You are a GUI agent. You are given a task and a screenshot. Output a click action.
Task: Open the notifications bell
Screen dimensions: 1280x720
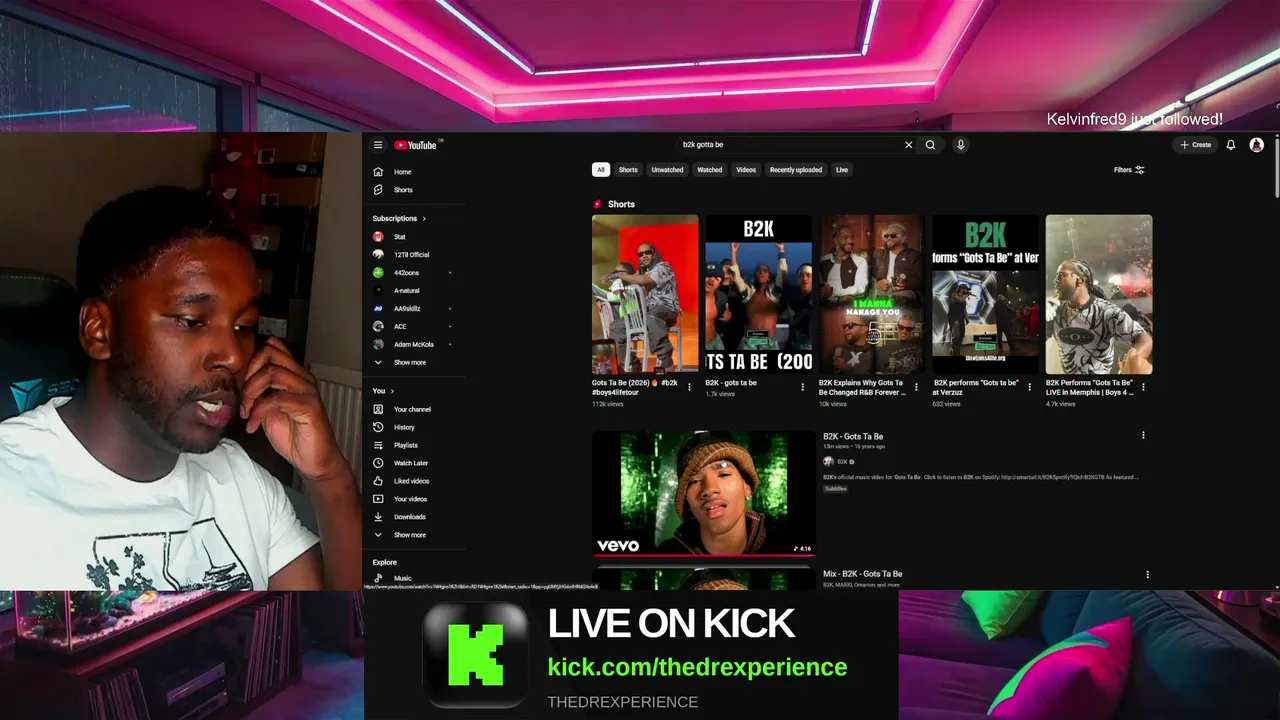[x=1231, y=145]
